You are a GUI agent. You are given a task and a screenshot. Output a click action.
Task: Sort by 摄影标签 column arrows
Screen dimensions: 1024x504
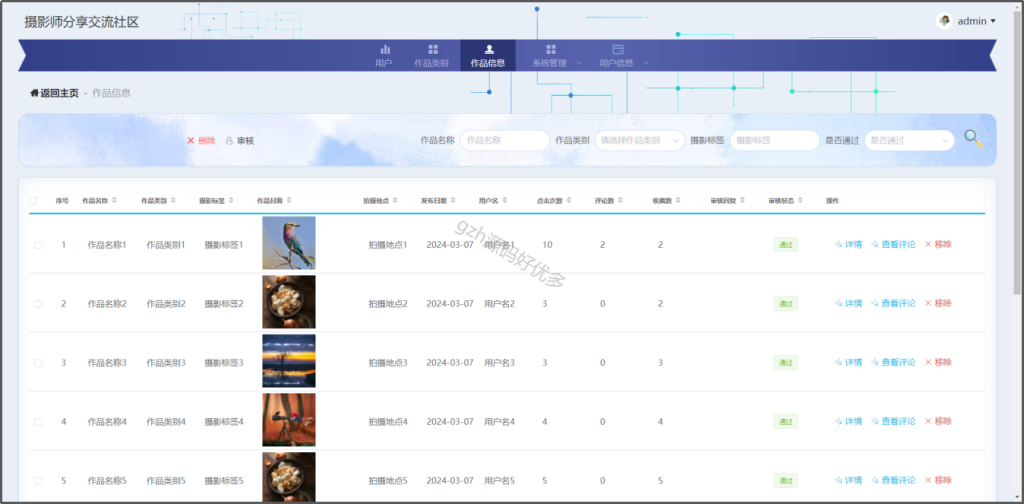pyautogui.click(x=231, y=200)
